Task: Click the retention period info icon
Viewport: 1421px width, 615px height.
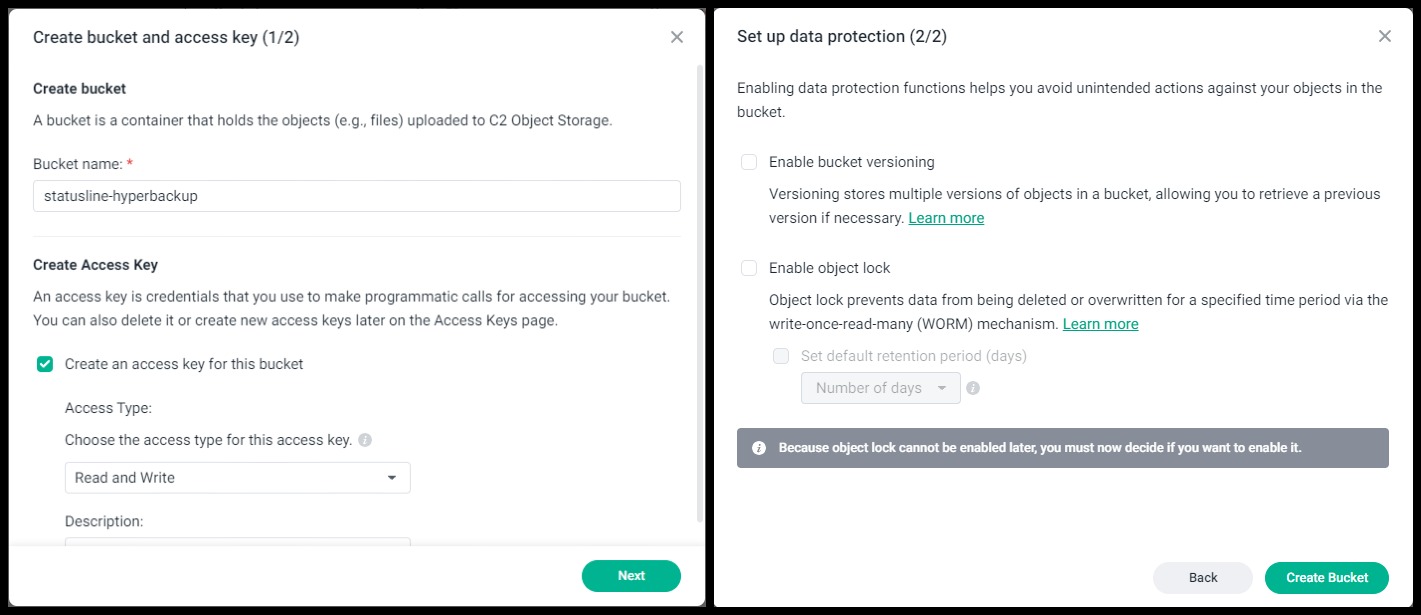Action: [973, 388]
